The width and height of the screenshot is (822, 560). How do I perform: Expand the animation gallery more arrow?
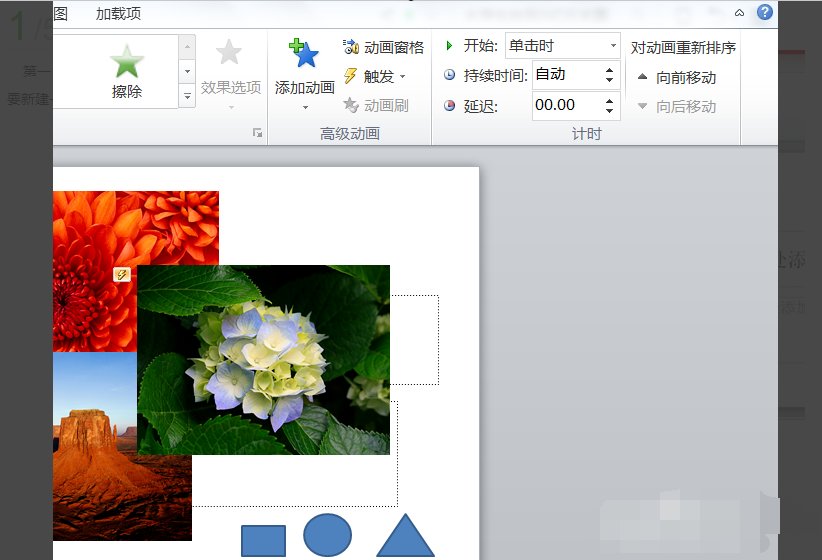187,96
